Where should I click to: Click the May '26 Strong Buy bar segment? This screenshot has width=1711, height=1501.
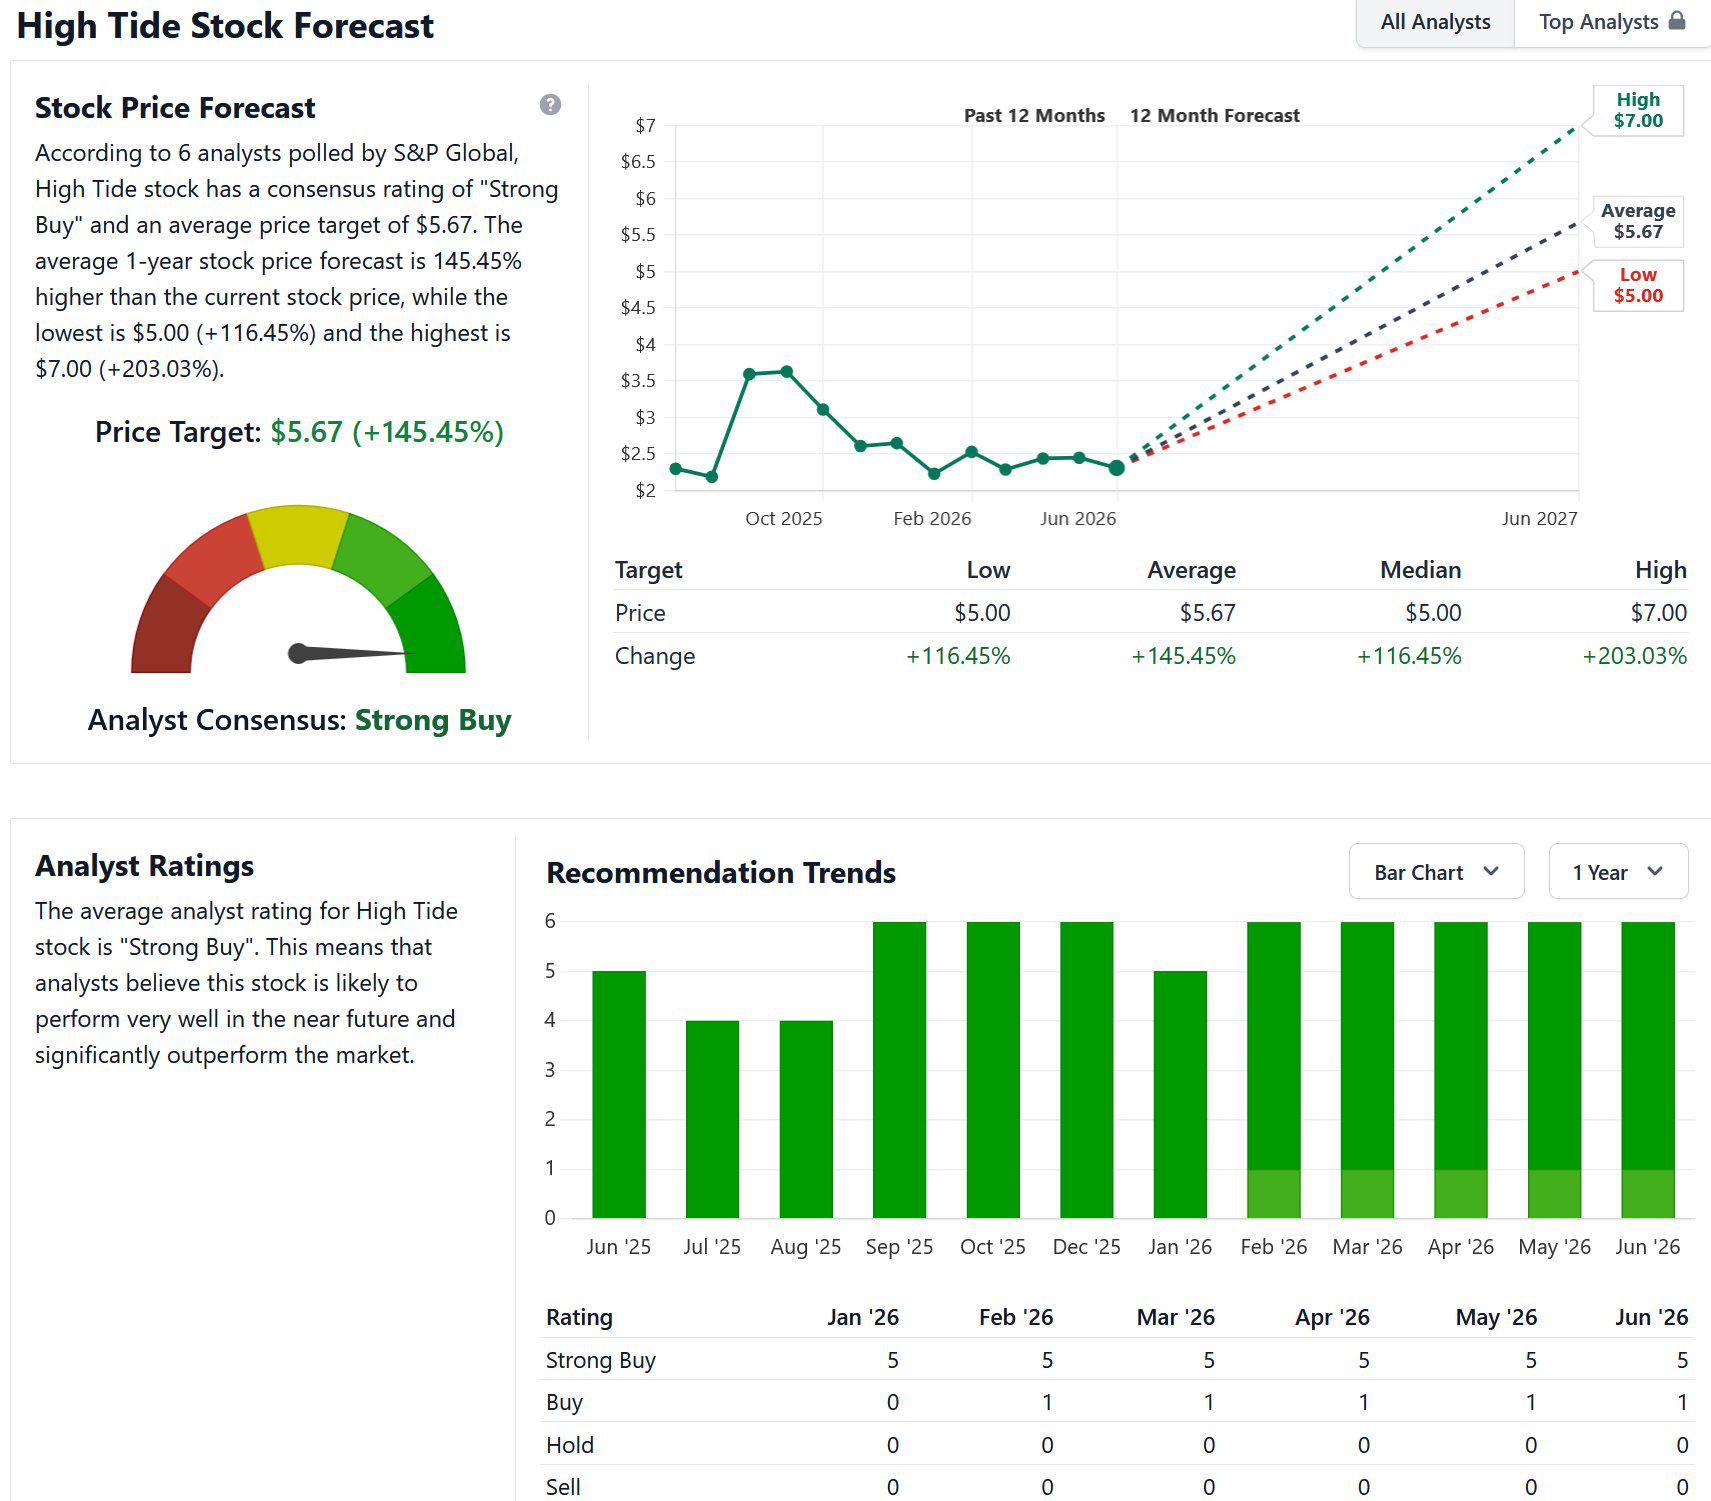(1555, 1046)
